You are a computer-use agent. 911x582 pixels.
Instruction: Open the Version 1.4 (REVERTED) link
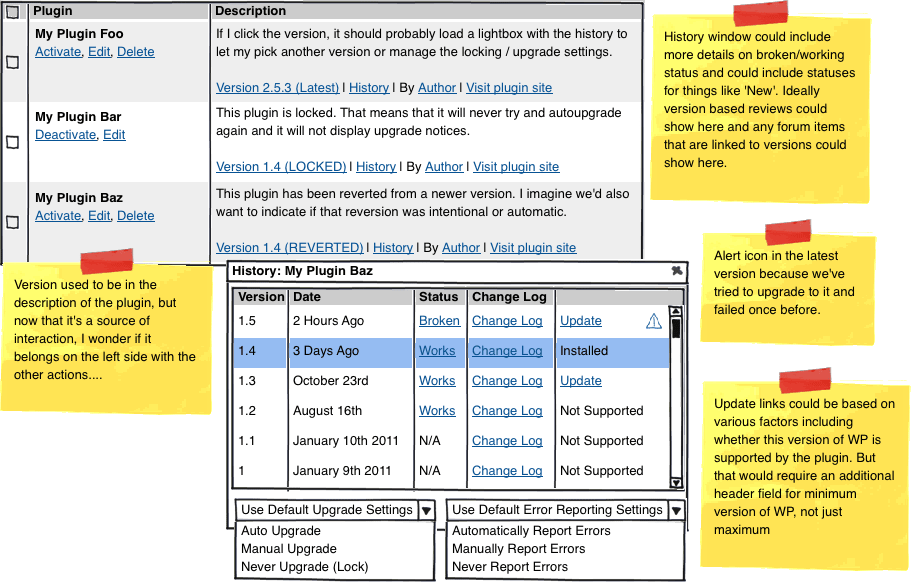pos(289,247)
